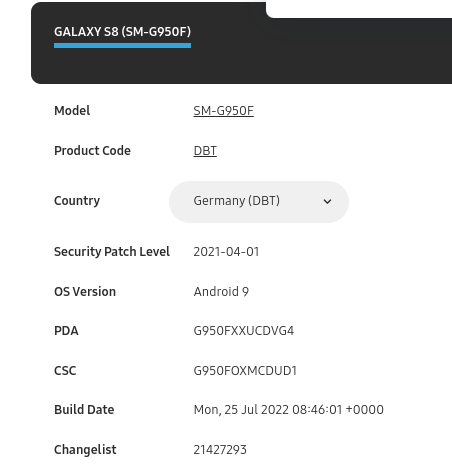Click the PDA field label
The image size is (452, 466).
pyautogui.click(x=66, y=331)
